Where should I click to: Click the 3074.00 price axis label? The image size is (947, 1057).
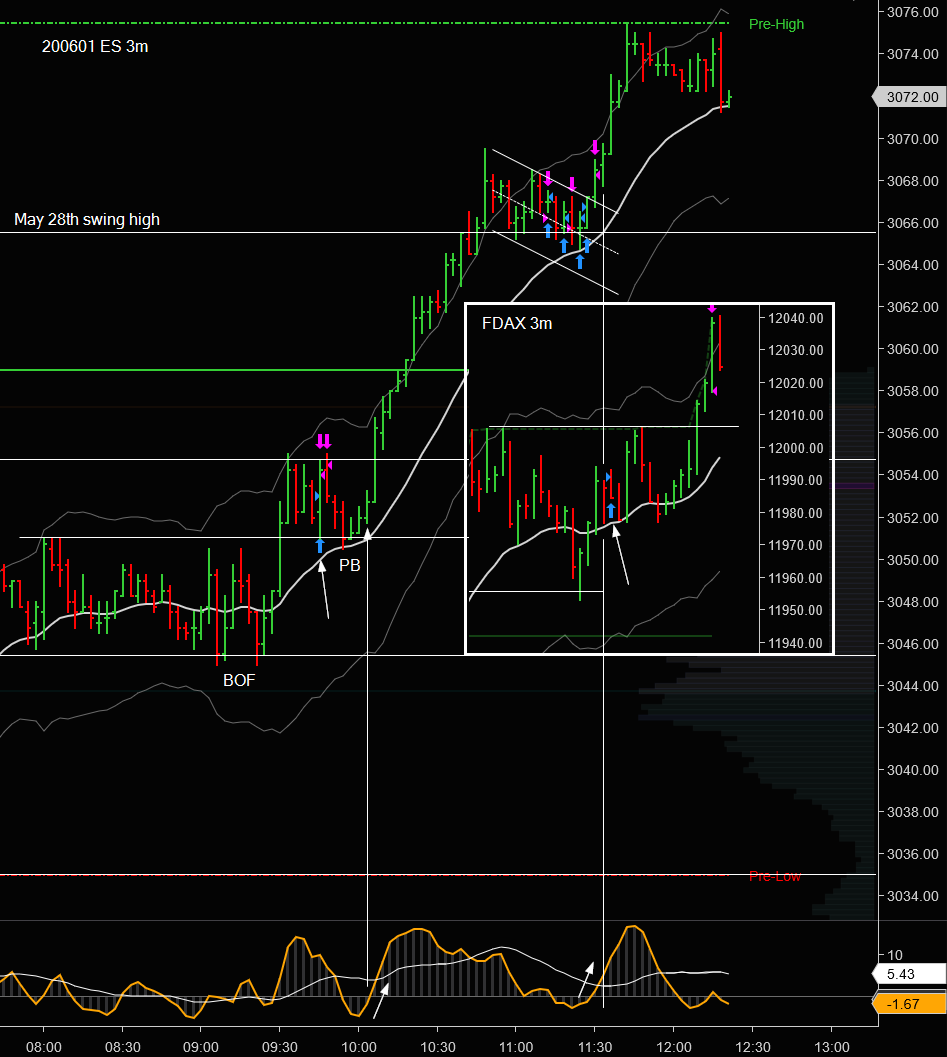[913, 54]
